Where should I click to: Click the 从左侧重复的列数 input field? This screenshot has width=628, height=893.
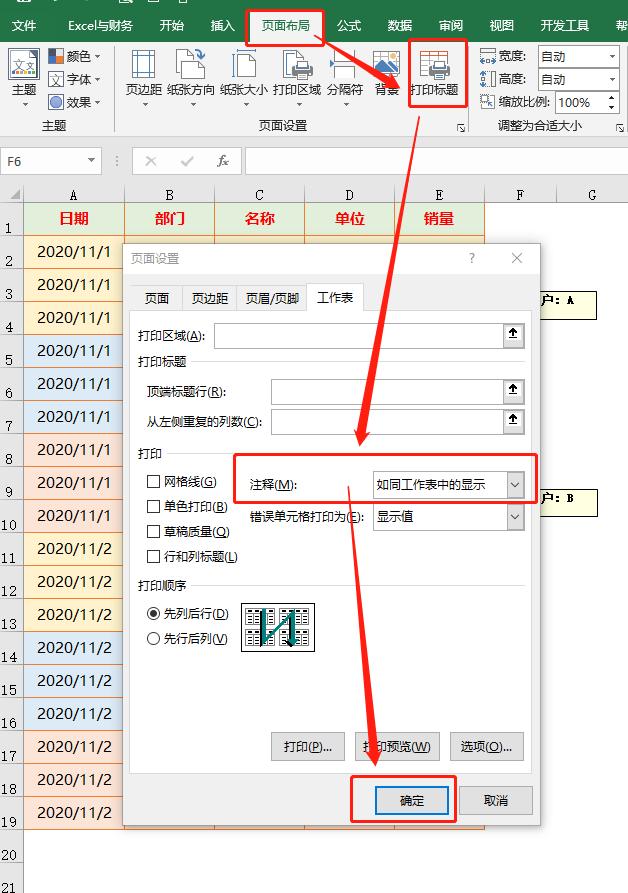387,421
